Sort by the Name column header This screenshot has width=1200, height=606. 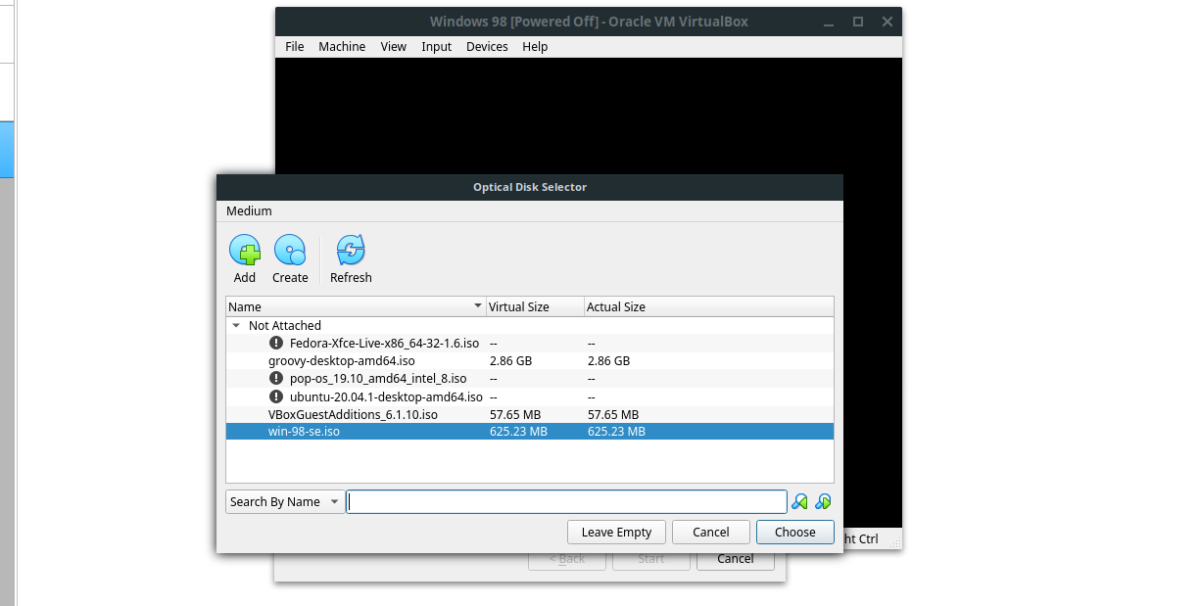pyautogui.click(x=355, y=307)
